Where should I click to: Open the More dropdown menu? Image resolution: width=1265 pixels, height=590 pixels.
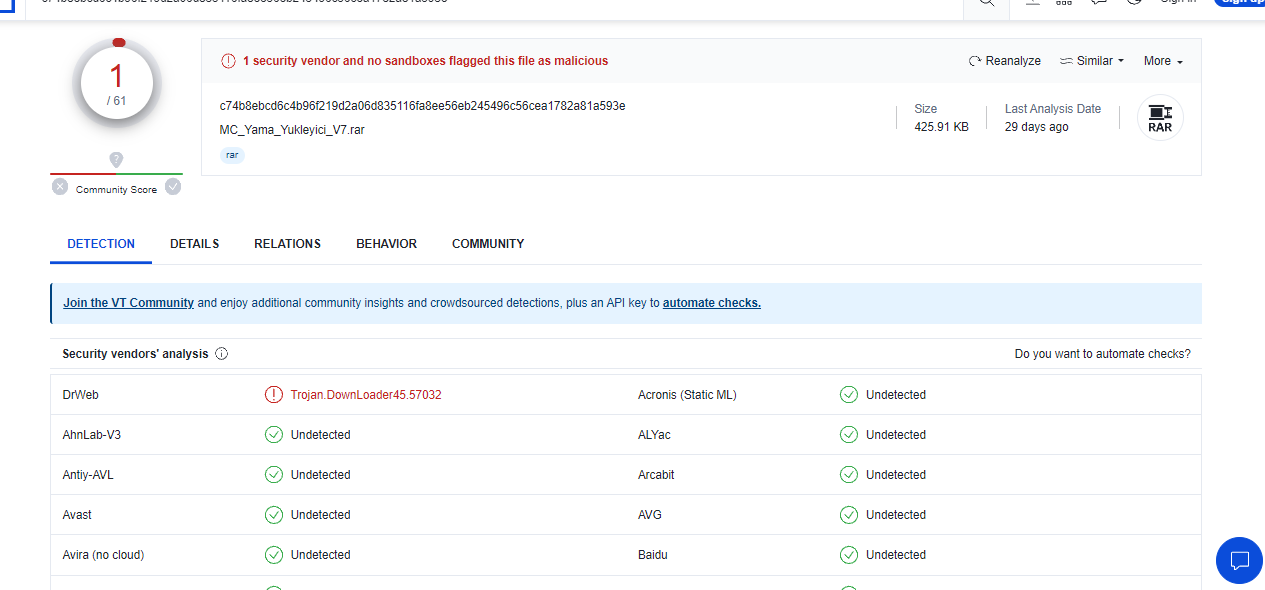(1163, 61)
